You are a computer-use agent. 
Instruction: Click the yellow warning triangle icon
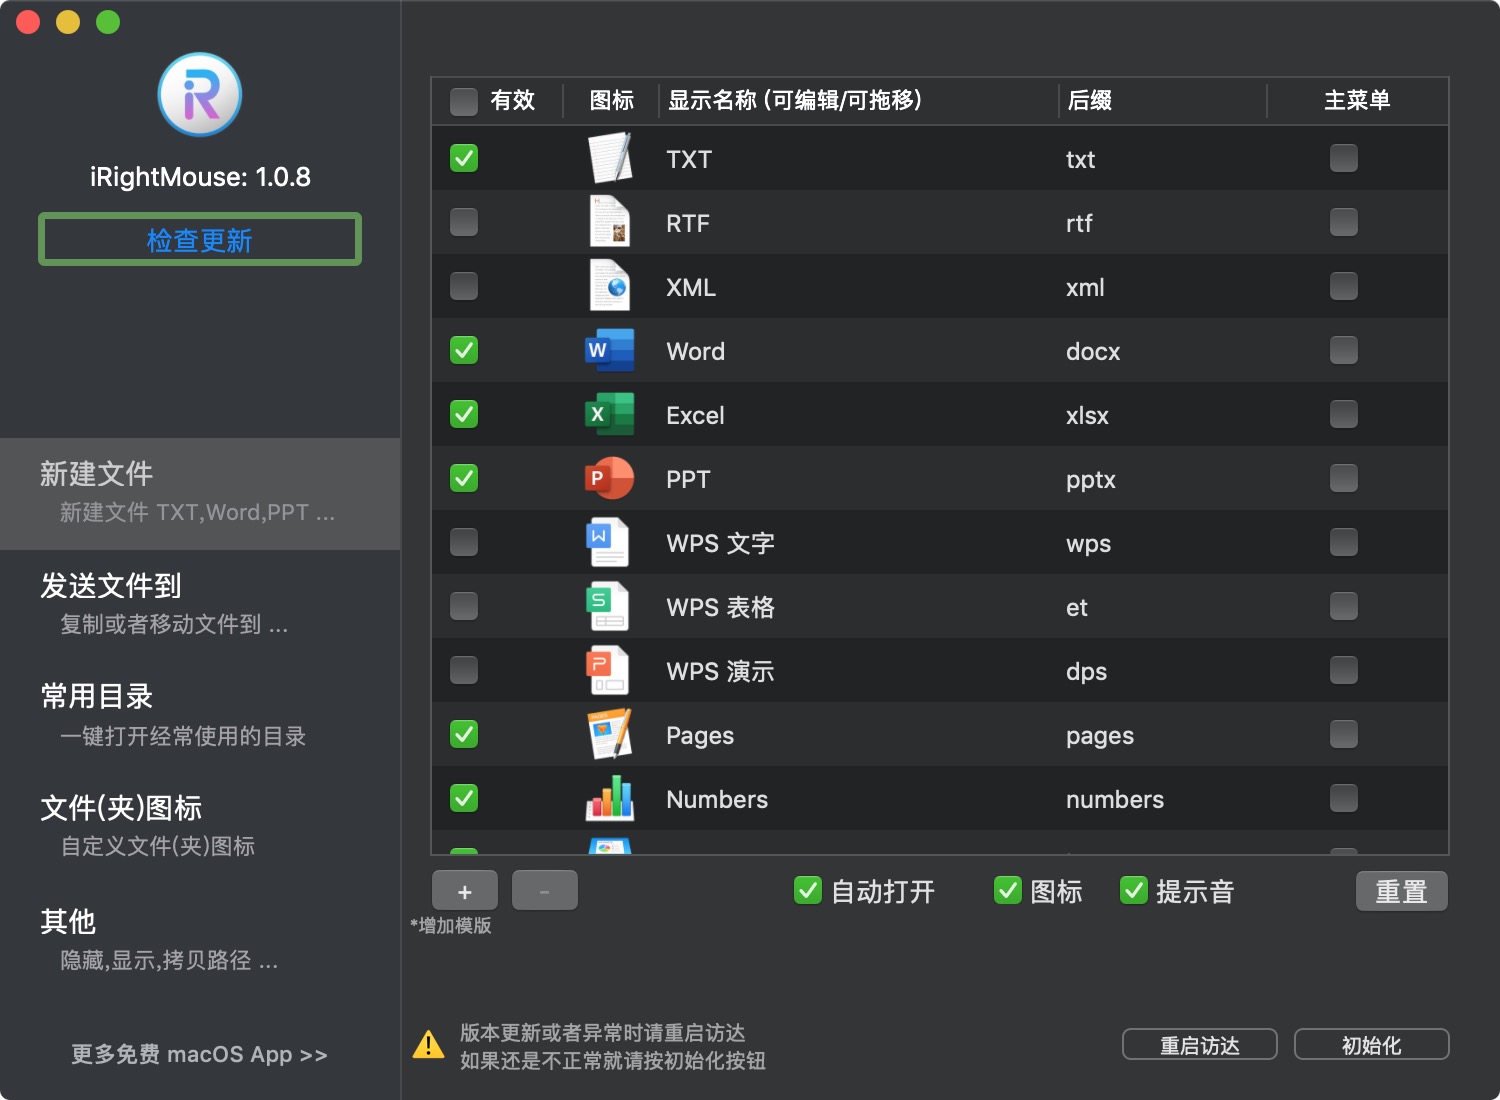pos(429,1045)
